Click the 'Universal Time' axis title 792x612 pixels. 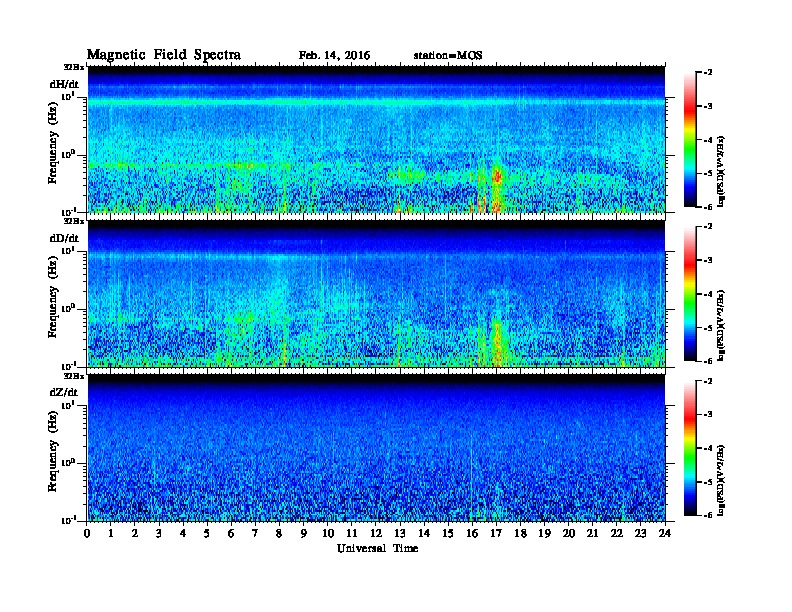click(377, 548)
